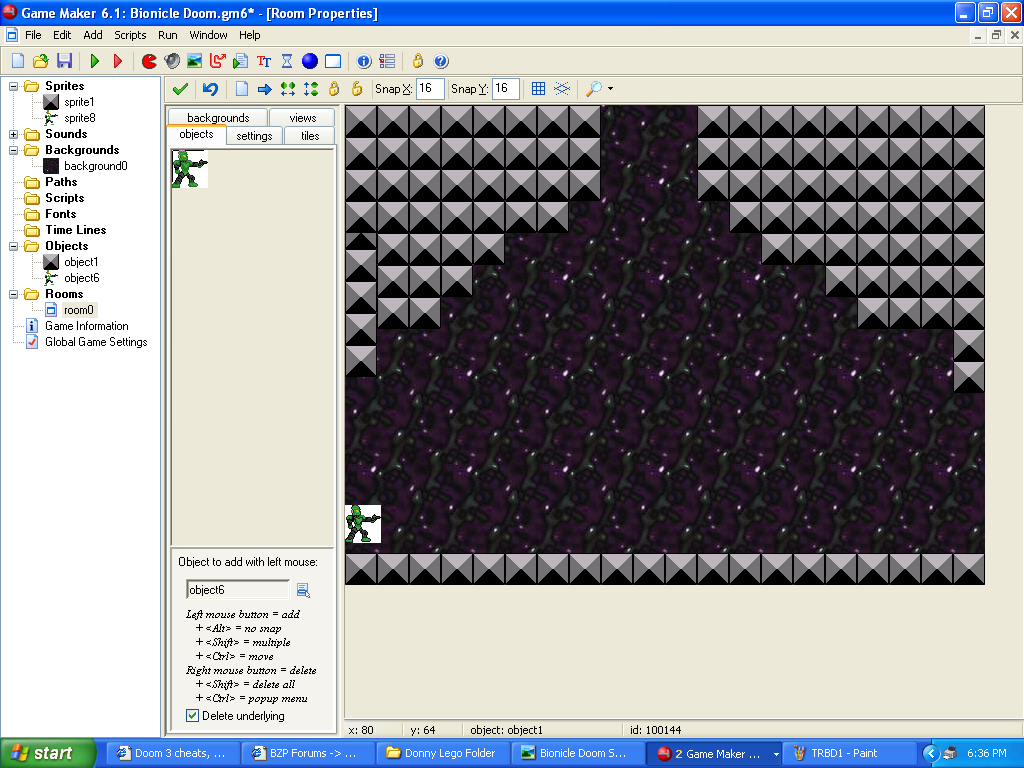
Task: Open the Scripts menu
Action: [x=130, y=35]
